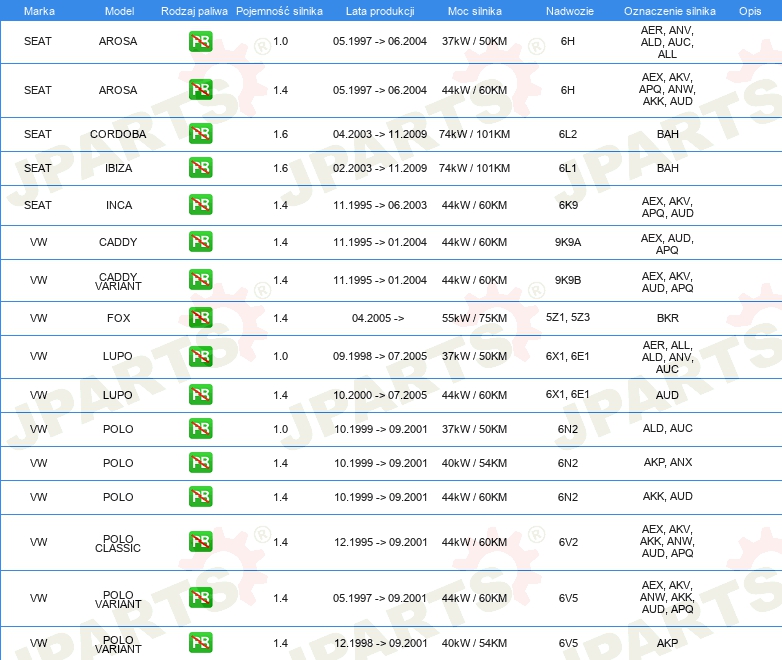The height and width of the screenshot is (660, 782).
Task: Select the CADDY VARIANT model cell
Action: [118, 281]
